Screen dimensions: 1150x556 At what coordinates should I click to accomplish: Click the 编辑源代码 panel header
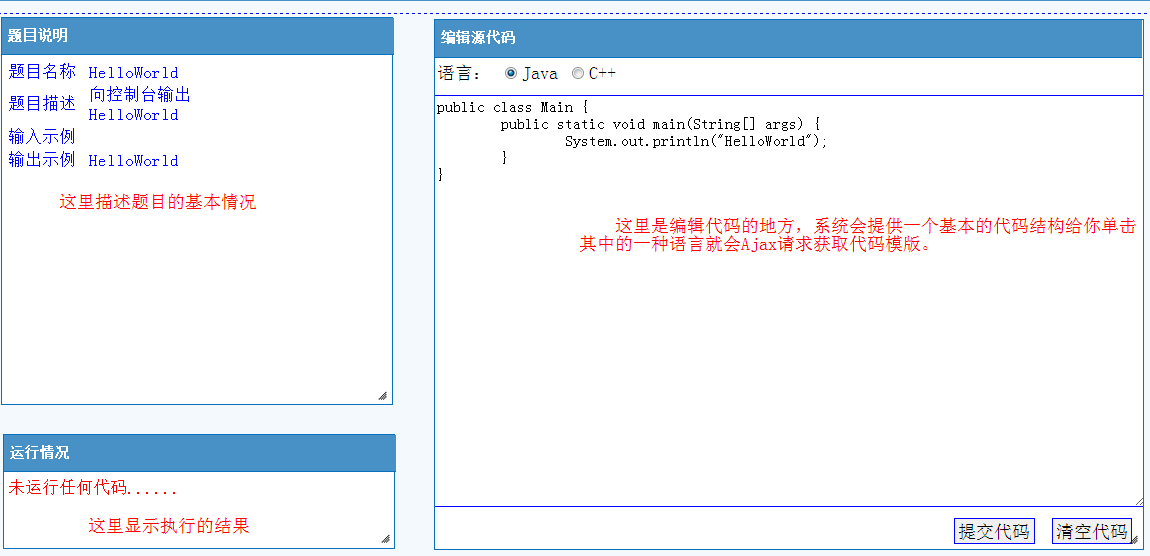point(789,38)
